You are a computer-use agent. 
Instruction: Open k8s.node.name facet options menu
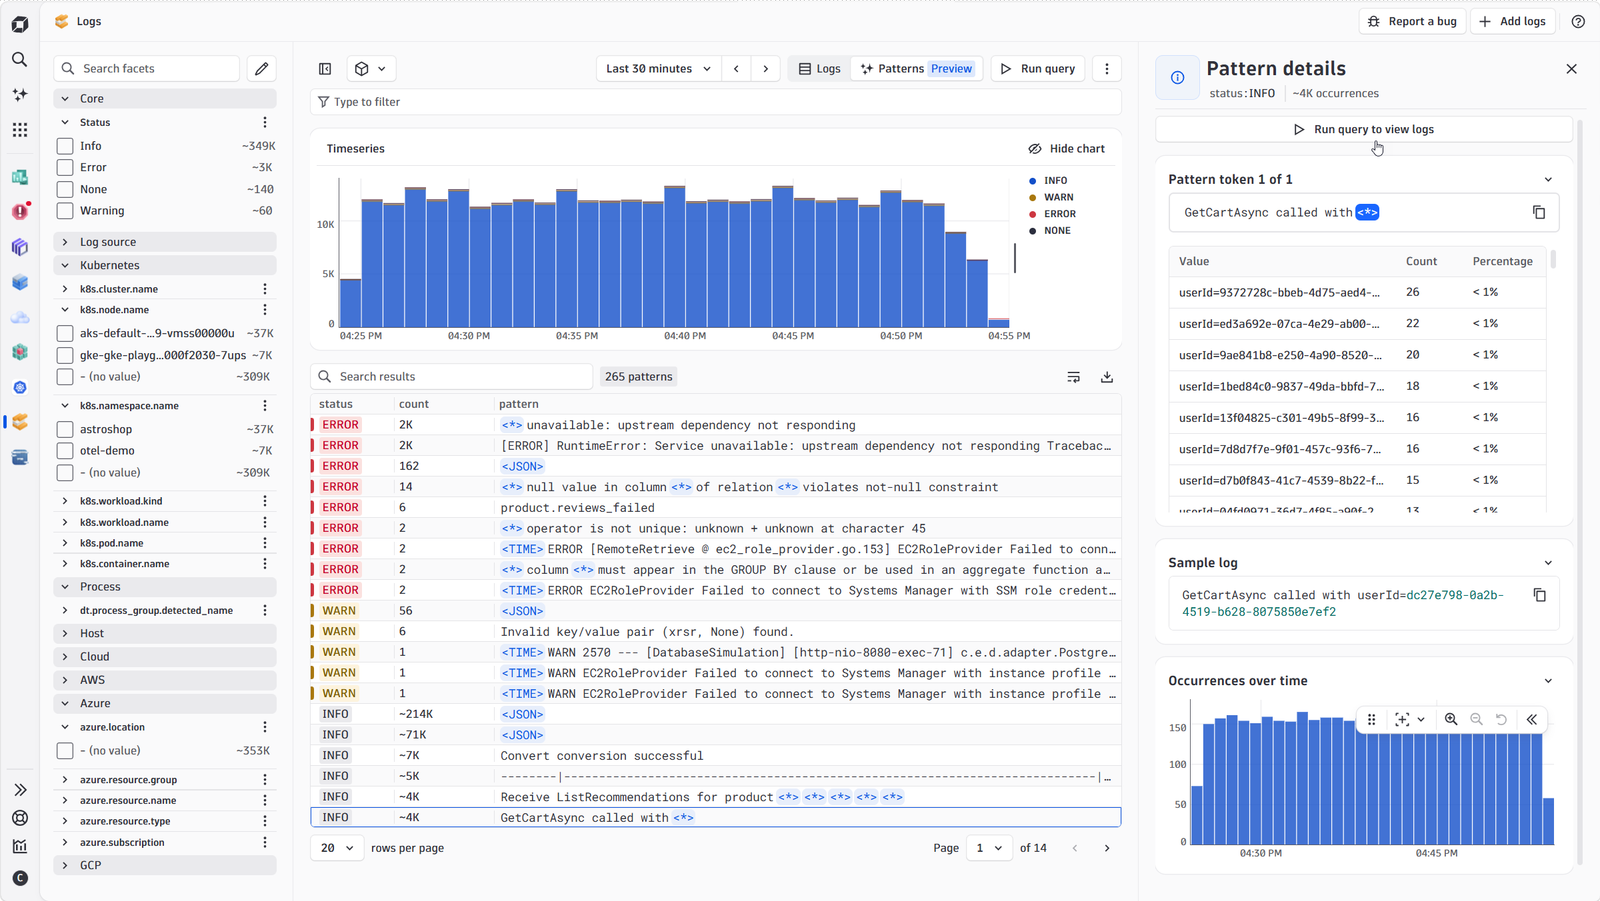[x=265, y=310]
